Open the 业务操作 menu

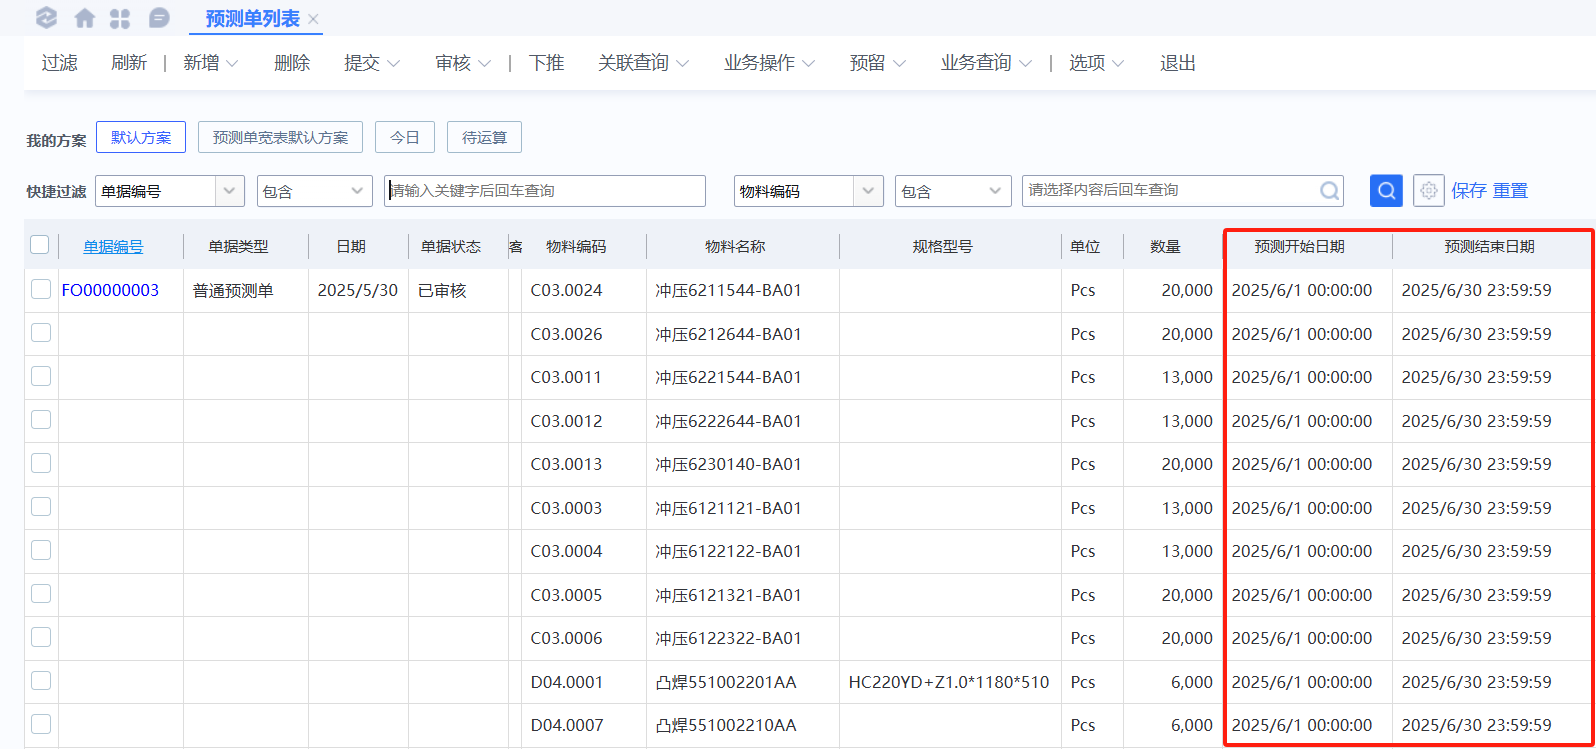(x=770, y=63)
